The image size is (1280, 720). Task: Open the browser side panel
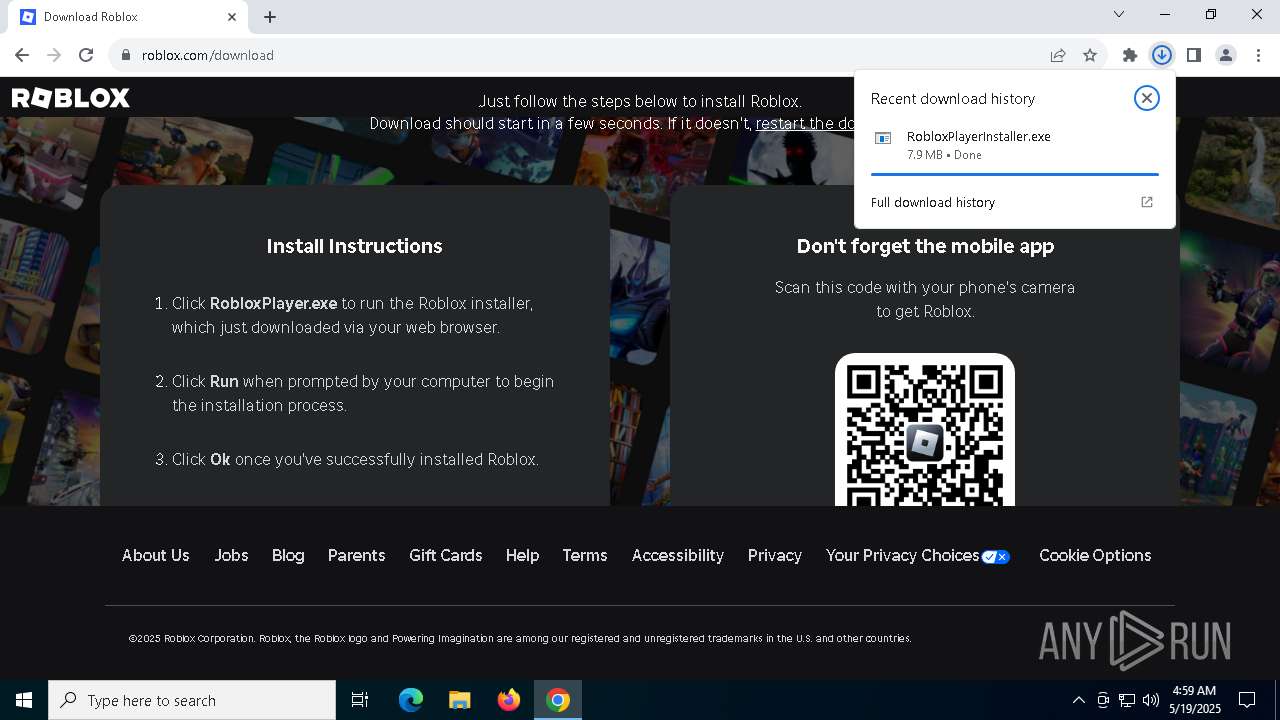[1194, 55]
